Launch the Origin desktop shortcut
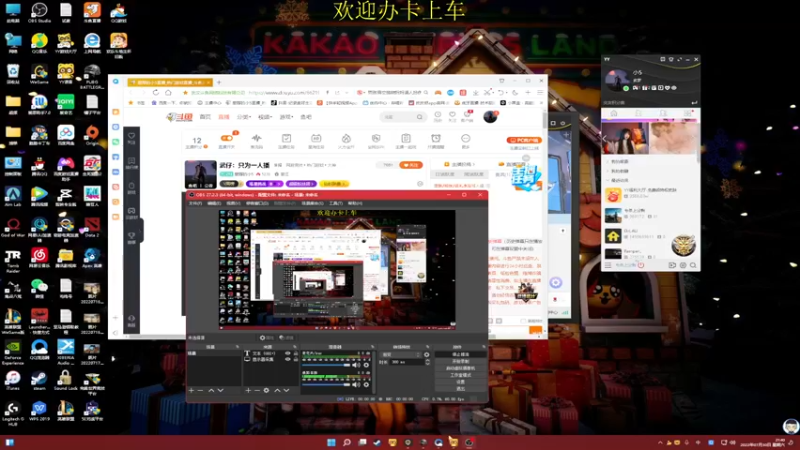The height and width of the screenshot is (450, 800). 92,135
